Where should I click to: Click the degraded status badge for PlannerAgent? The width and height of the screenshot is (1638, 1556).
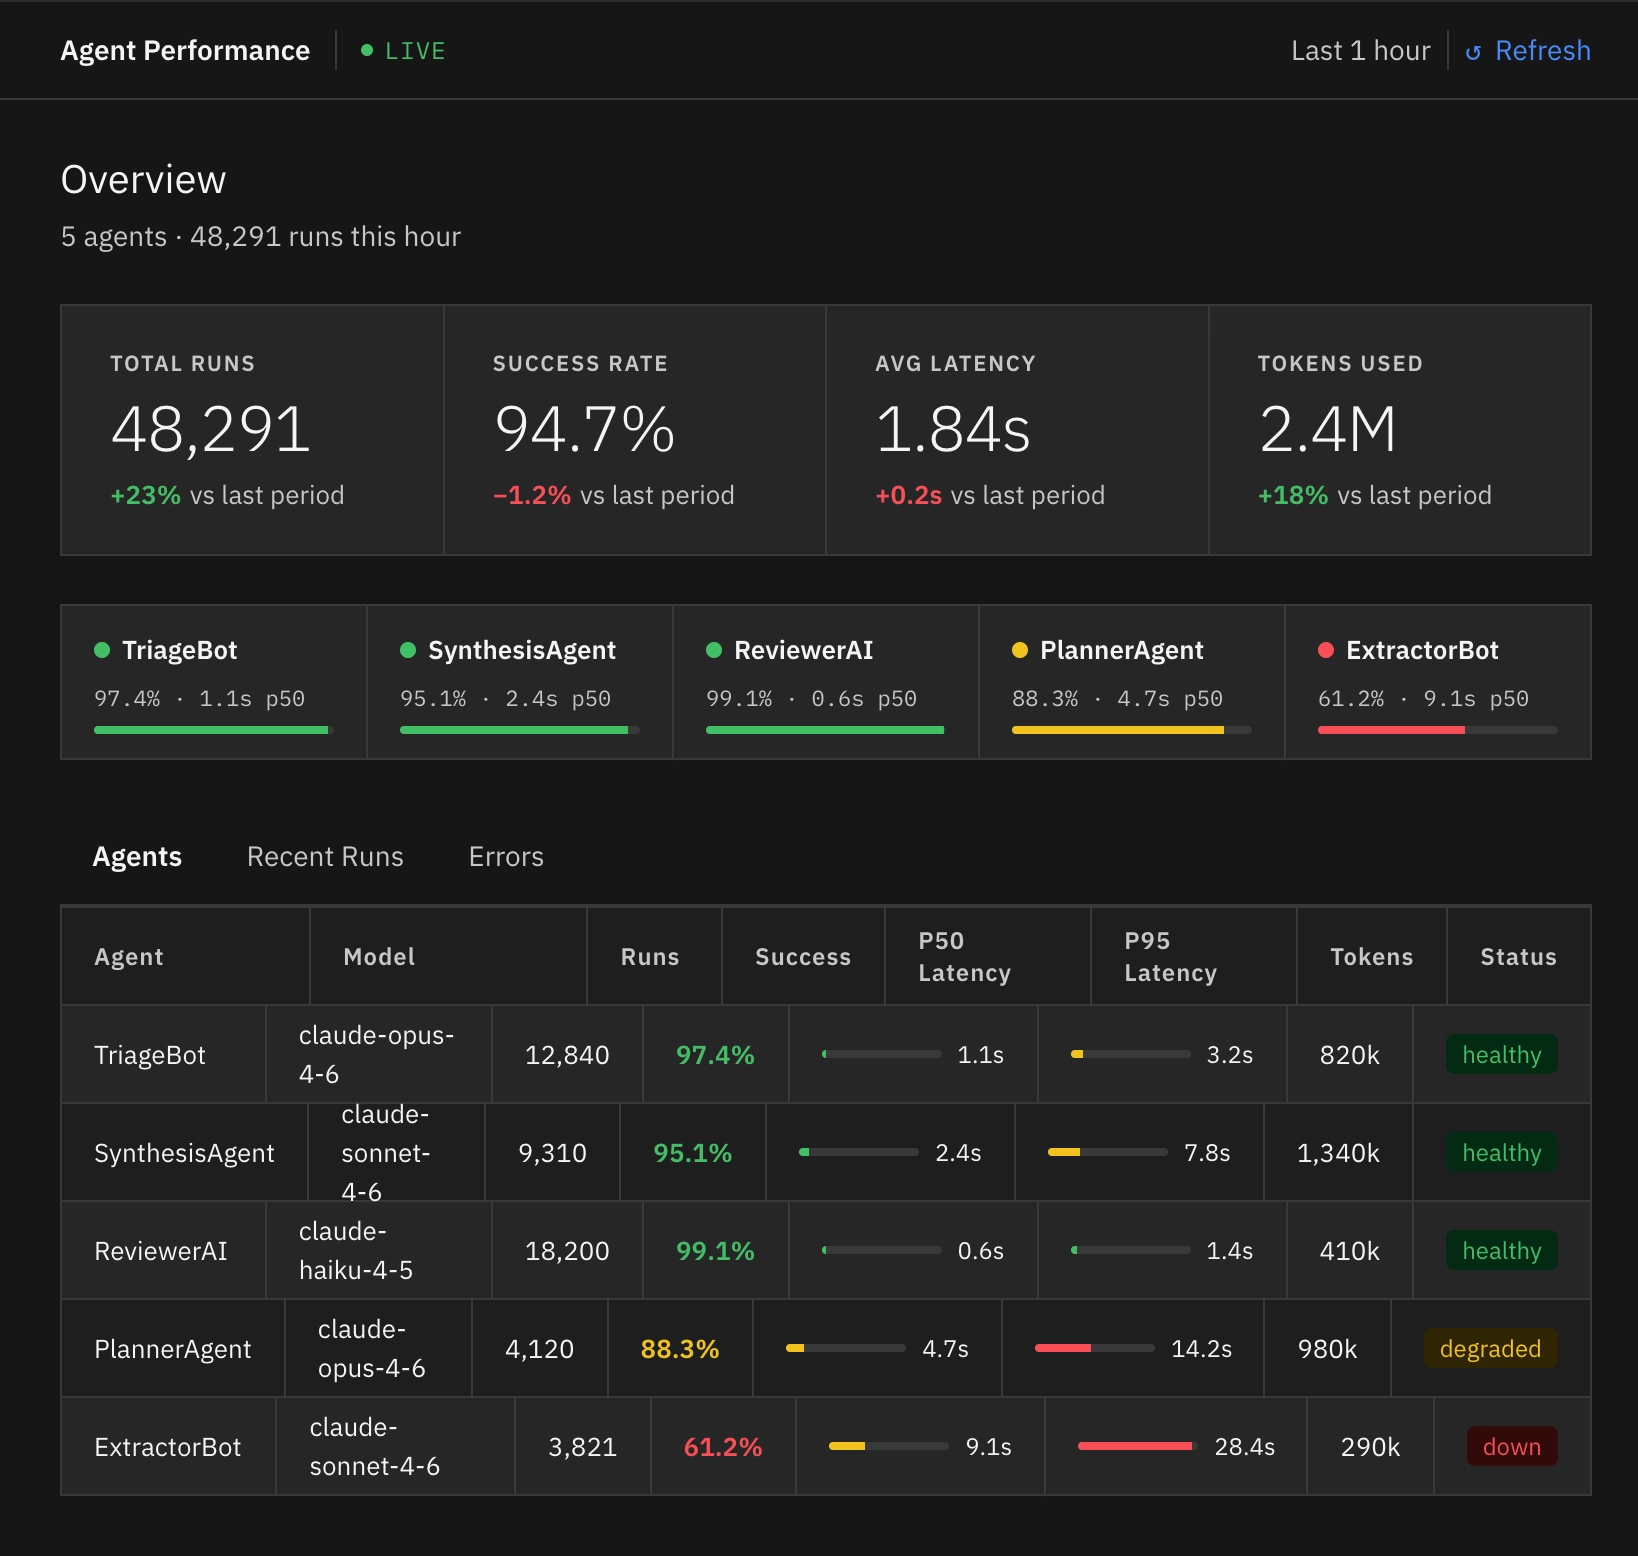point(1490,1348)
